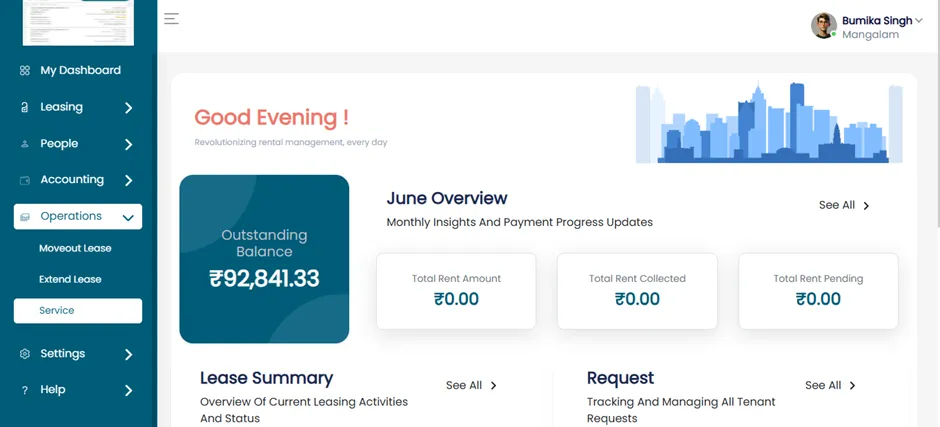Image resolution: width=940 pixels, height=427 pixels.
Task: Select Service submenu item
Action: [78, 311]
